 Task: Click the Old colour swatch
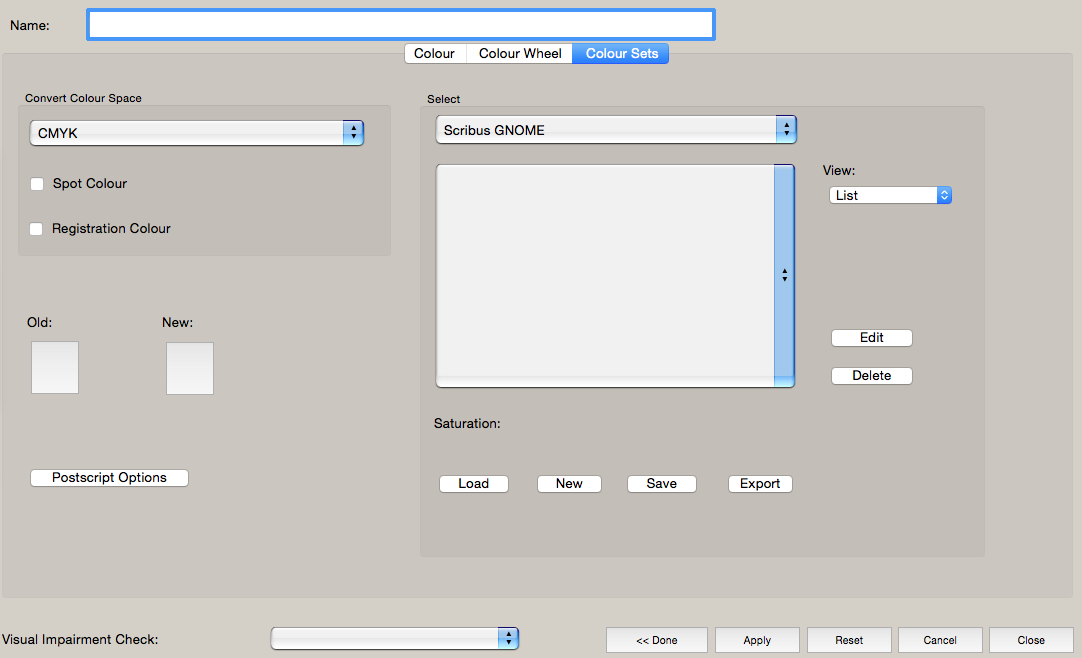[x=55, y=368]
